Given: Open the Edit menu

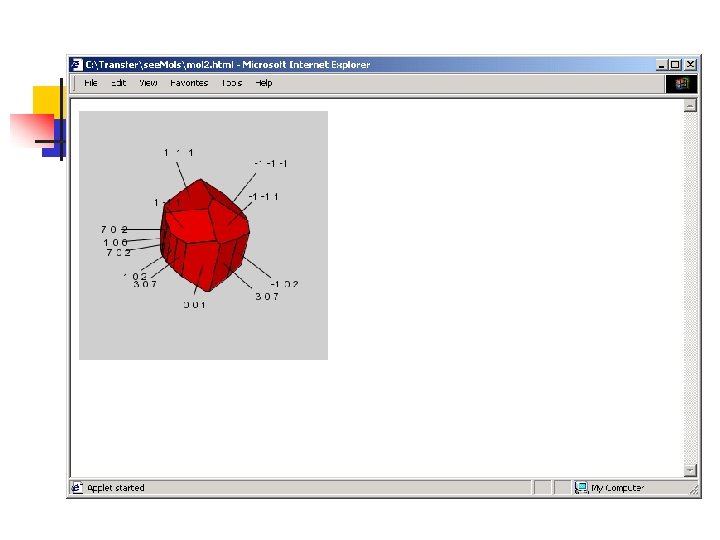Looking at the screenshot, I should 118,83.
